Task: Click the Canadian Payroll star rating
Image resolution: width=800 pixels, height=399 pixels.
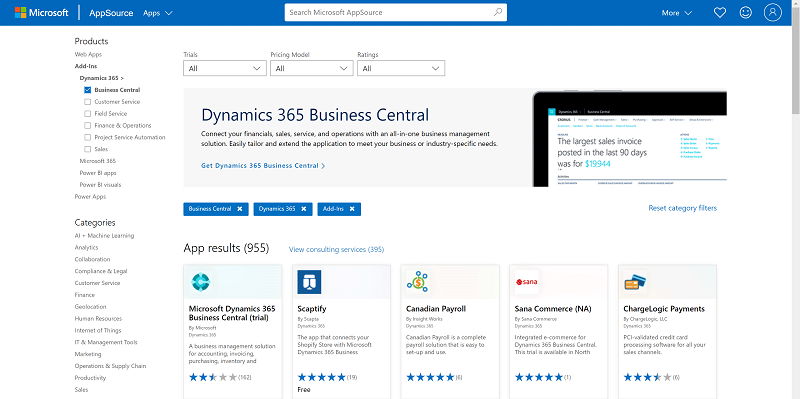Action: click(x=430, y=378)
